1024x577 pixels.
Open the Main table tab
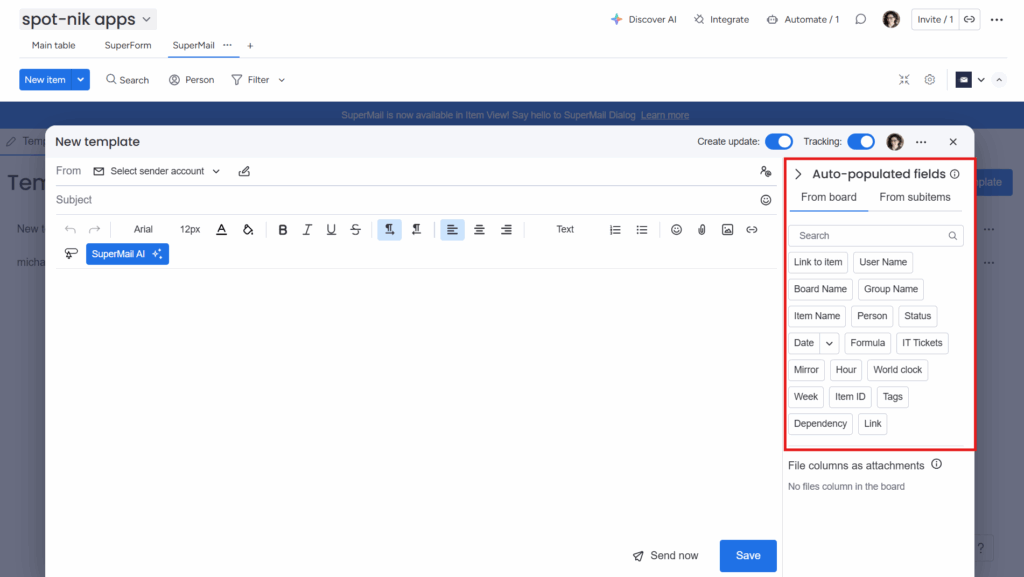(x=54, y=46)
